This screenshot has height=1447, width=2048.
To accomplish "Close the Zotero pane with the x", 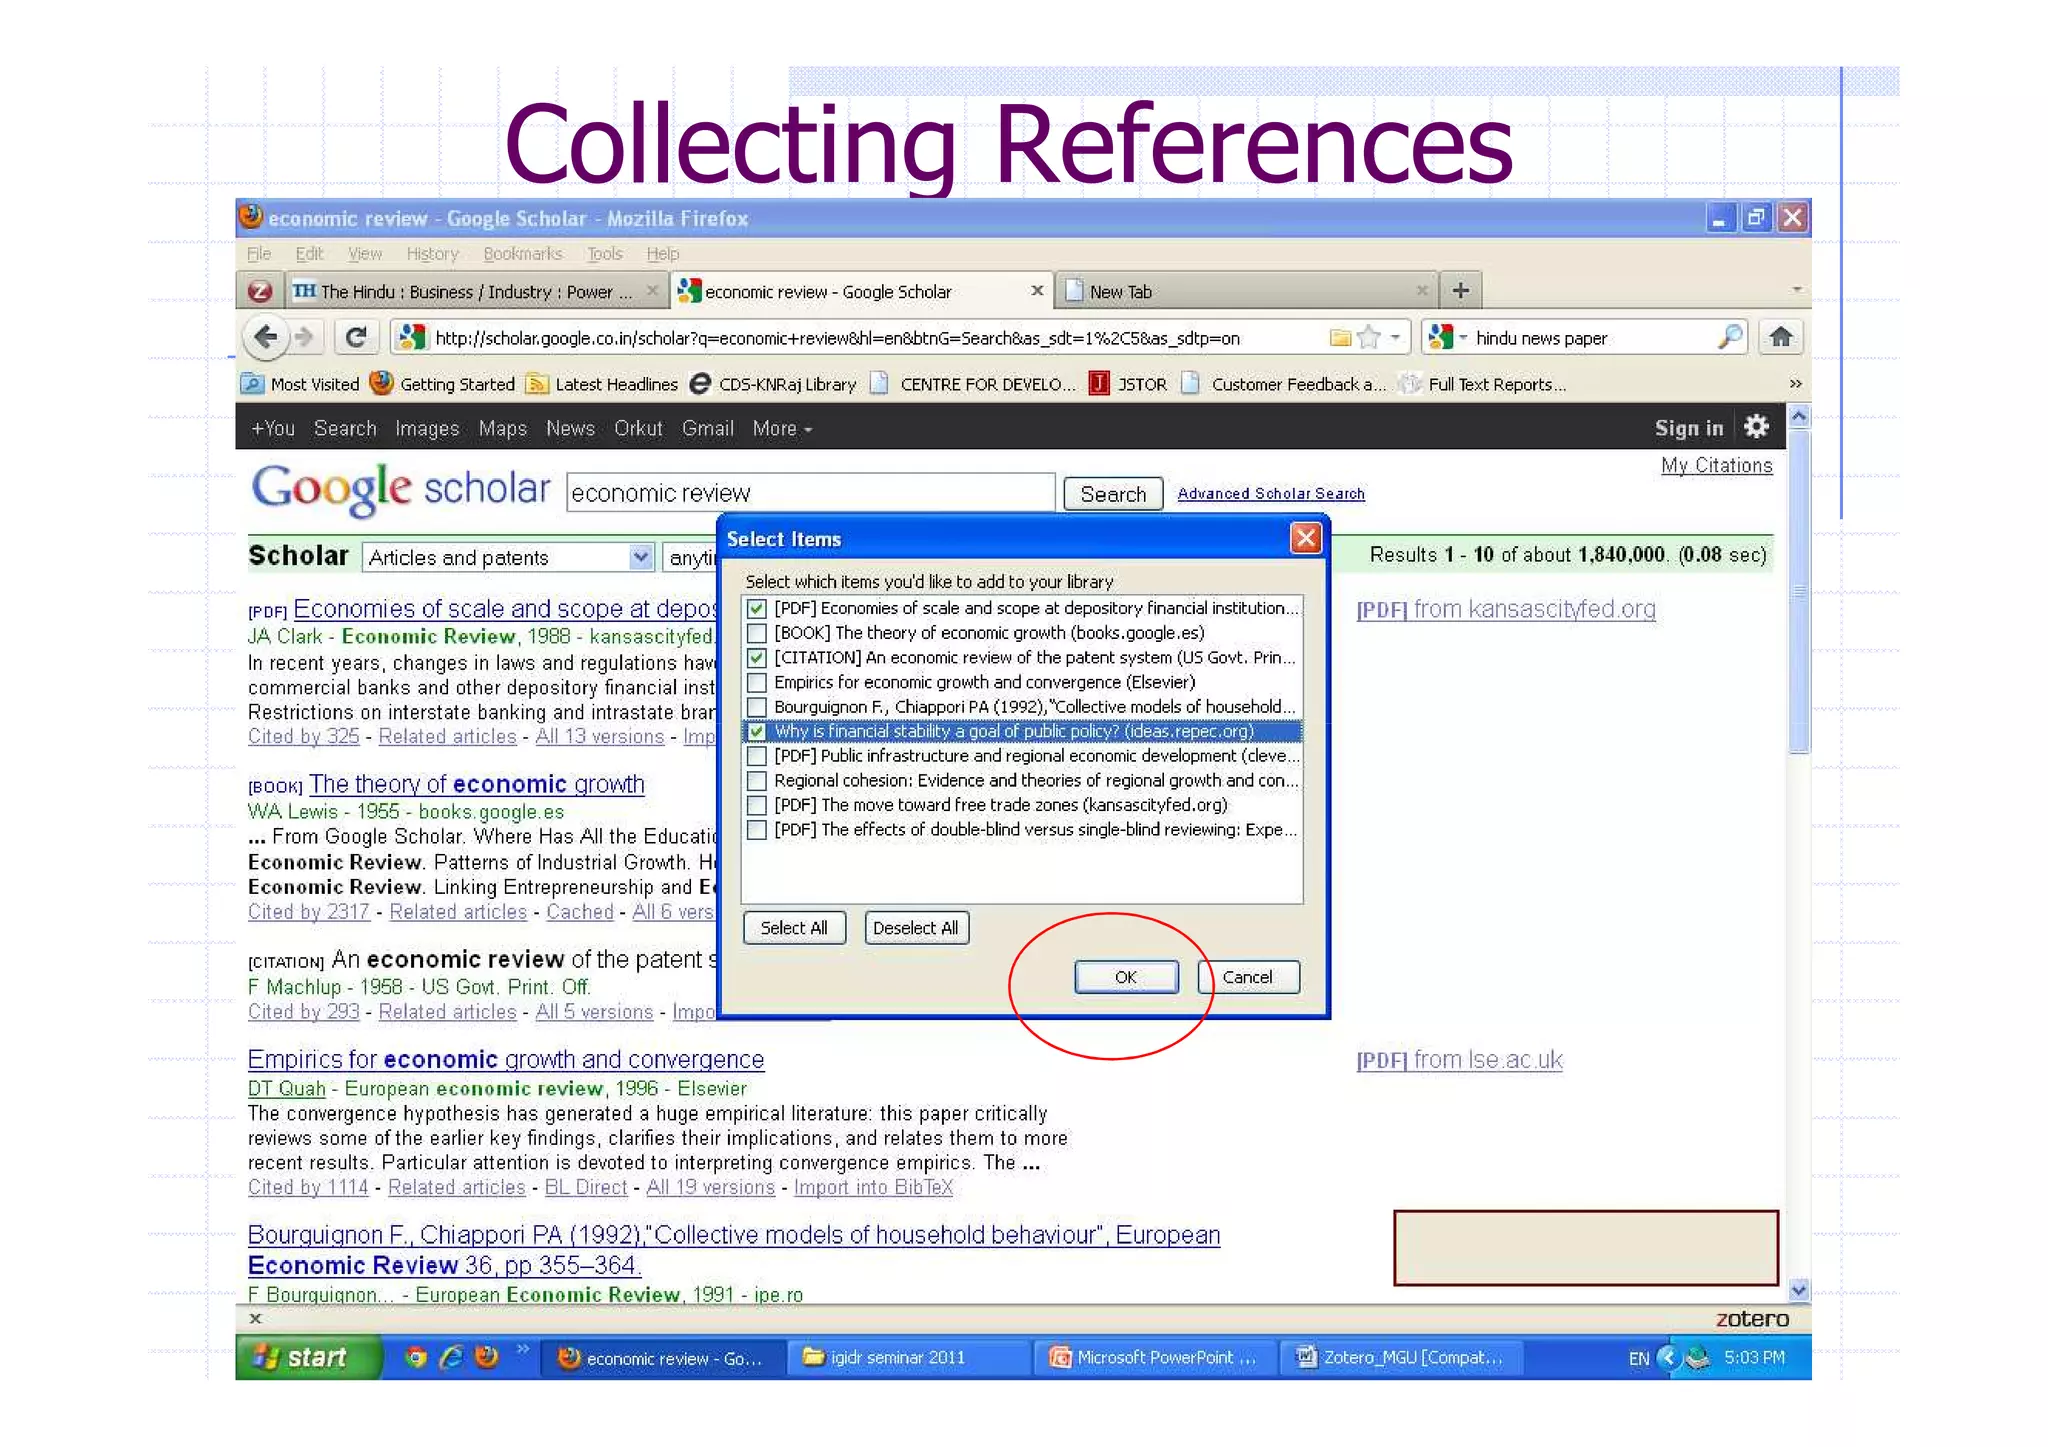I will pos(255,1318).
